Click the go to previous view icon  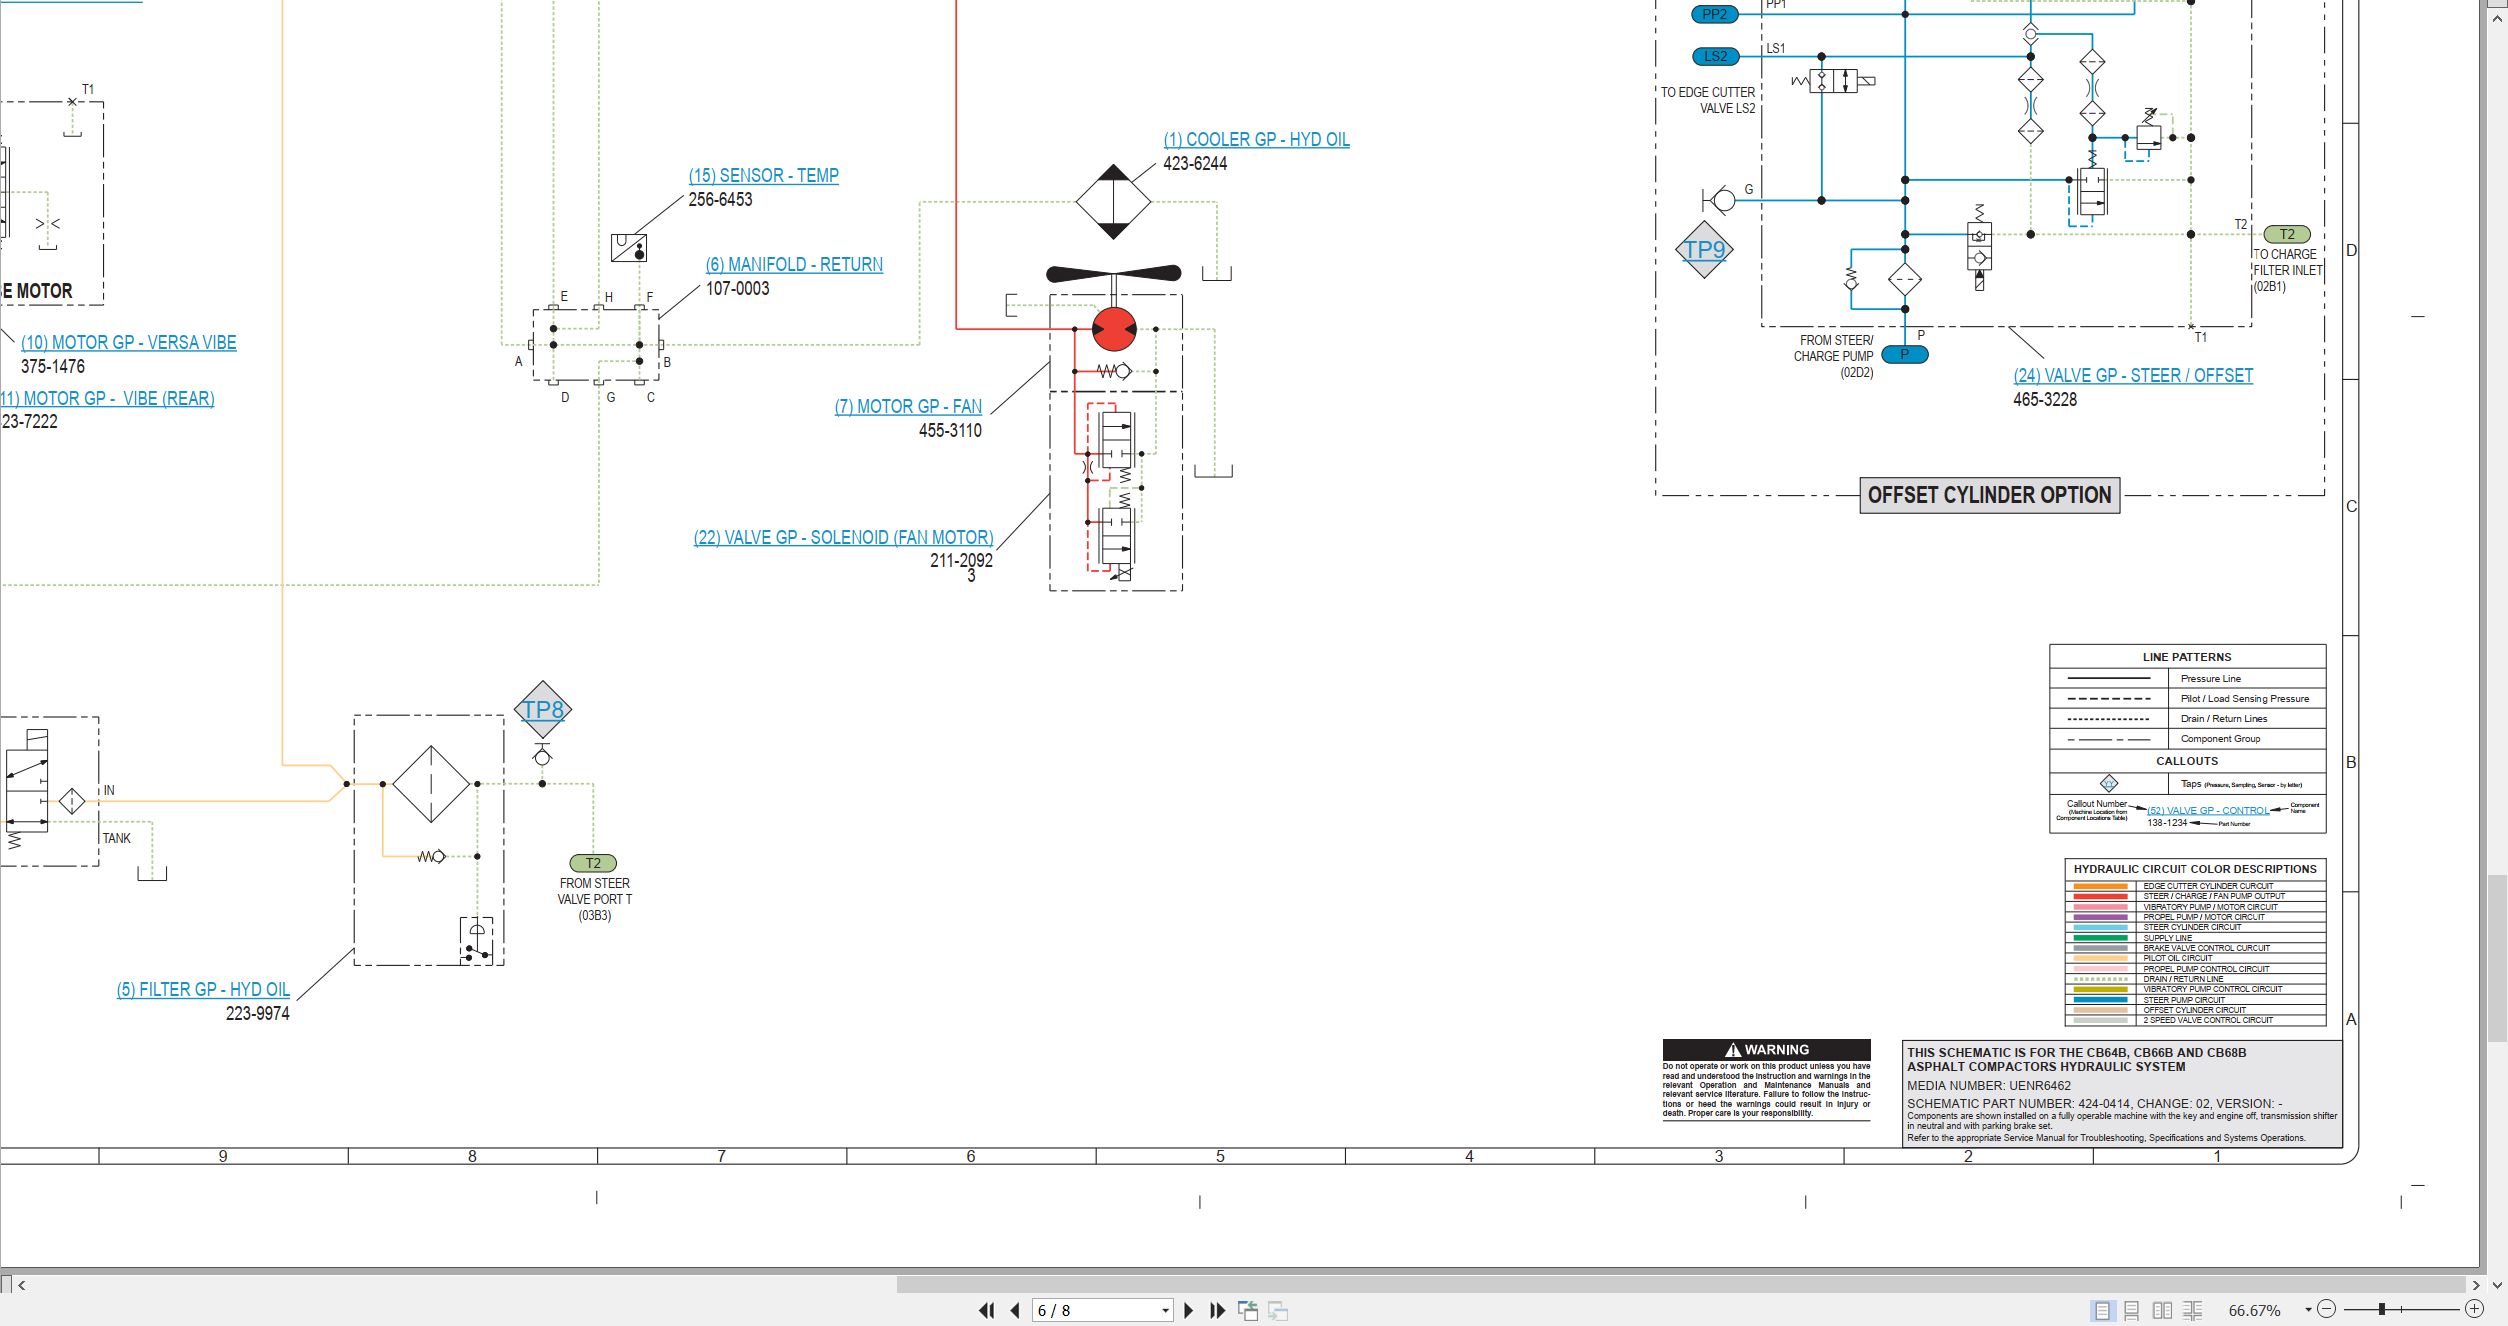(1247, 1310)
